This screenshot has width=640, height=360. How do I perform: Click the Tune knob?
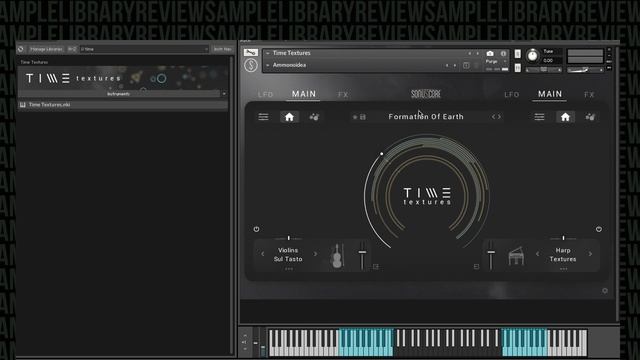pyautogui.click(x=532, y=56)
